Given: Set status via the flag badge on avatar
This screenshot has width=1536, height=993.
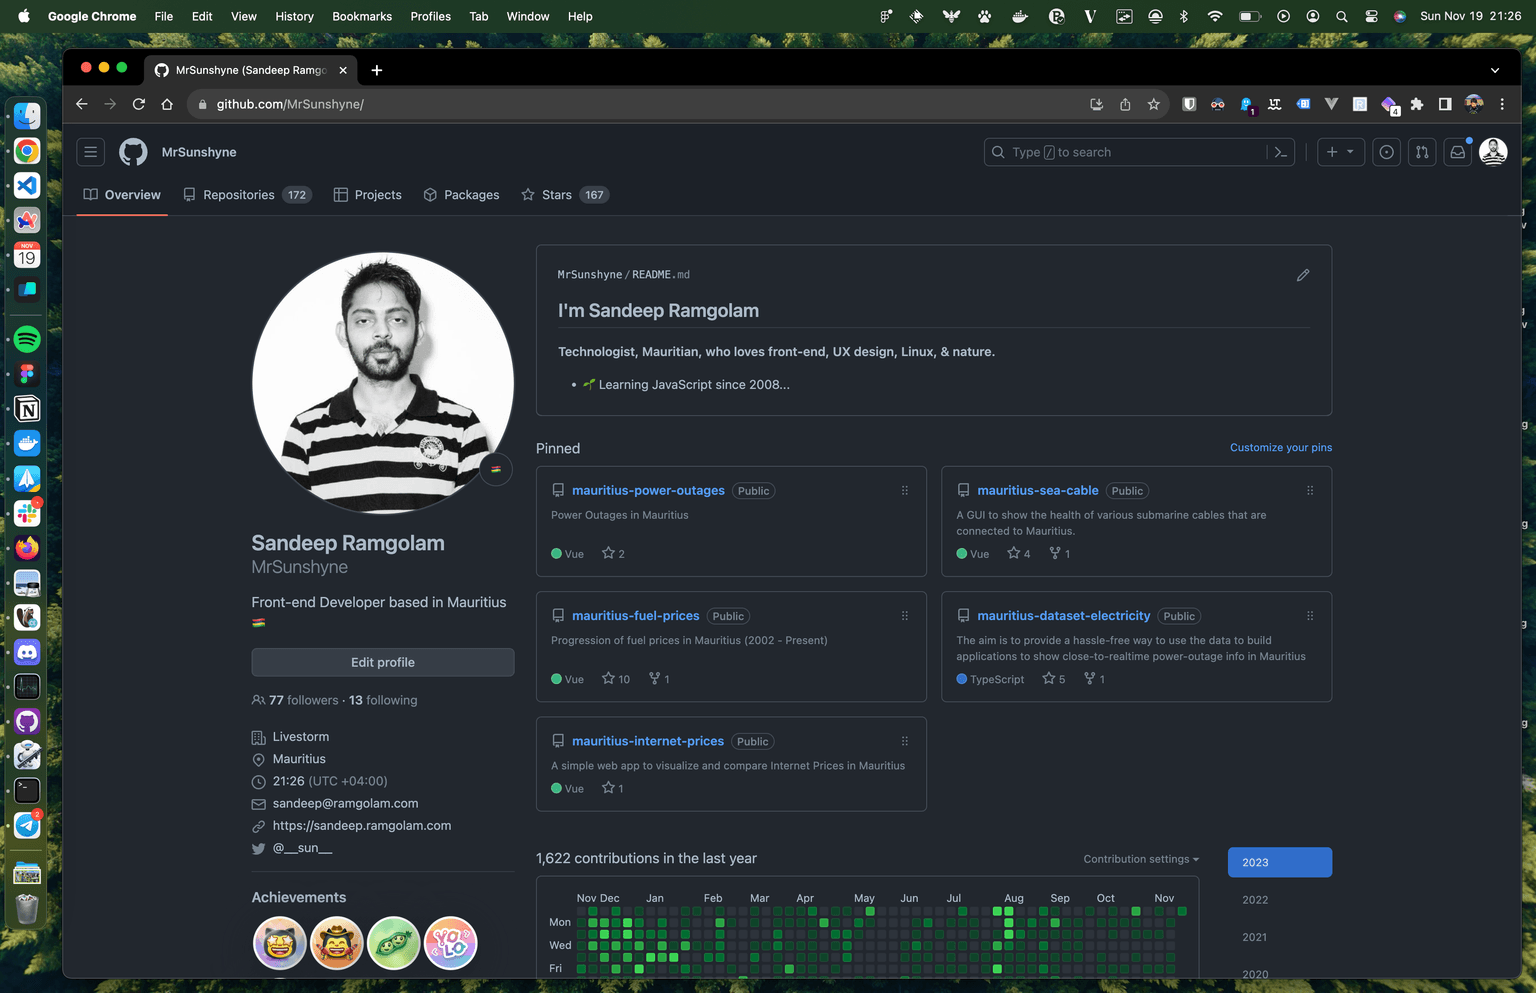Looking at the screenshot, I should click(496, 469).
